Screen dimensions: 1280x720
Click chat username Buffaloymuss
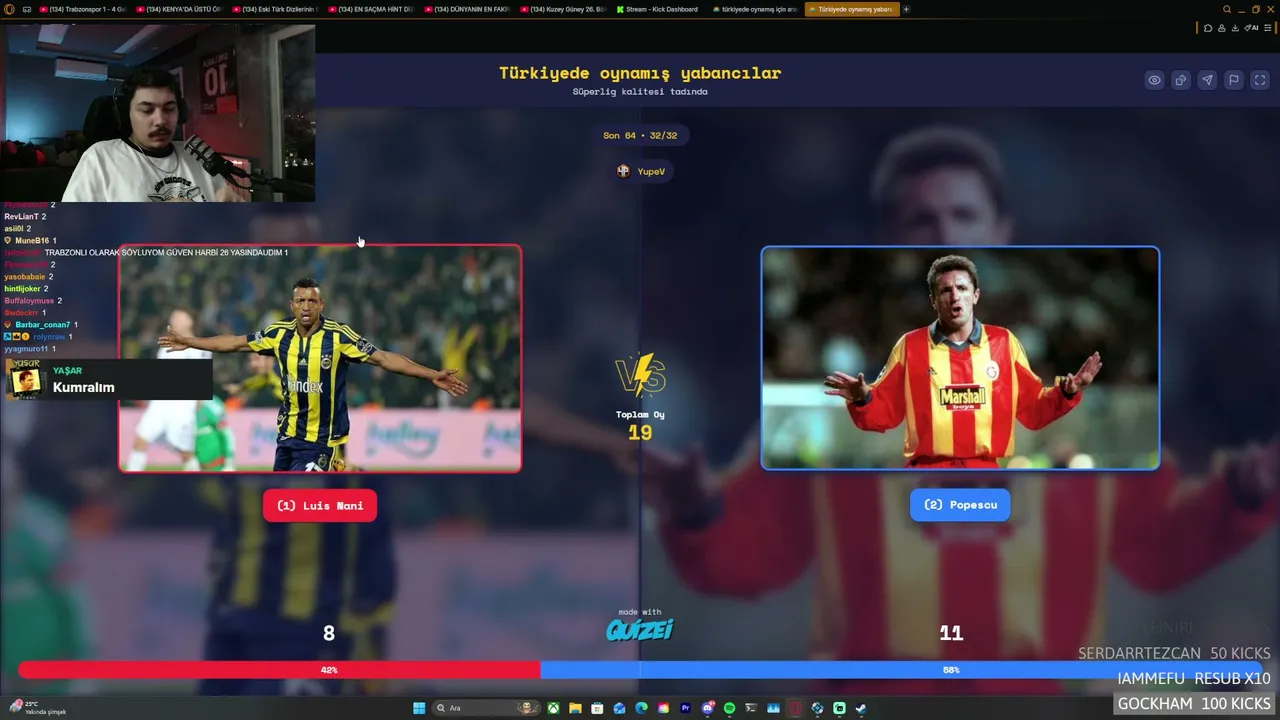pyautogui.click(x=29, y=300)
